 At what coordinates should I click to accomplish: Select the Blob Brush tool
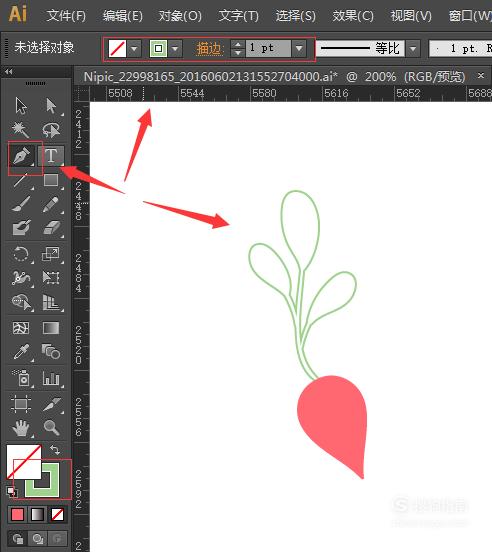[21, 228]
